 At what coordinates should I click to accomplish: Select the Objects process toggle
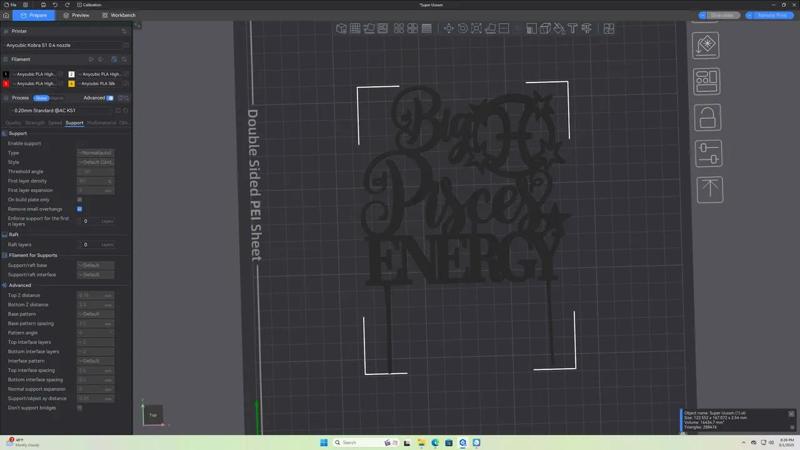click(57, 98)
